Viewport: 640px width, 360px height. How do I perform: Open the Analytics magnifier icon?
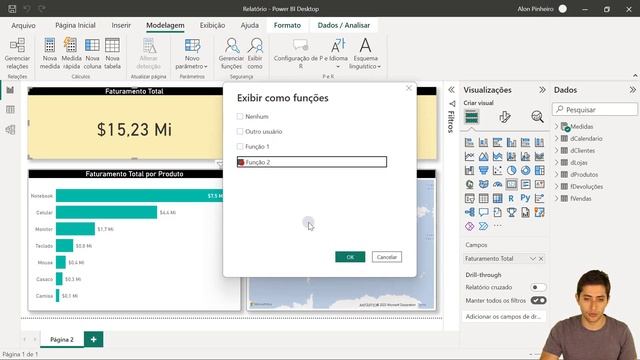click(x=537, y=117)
